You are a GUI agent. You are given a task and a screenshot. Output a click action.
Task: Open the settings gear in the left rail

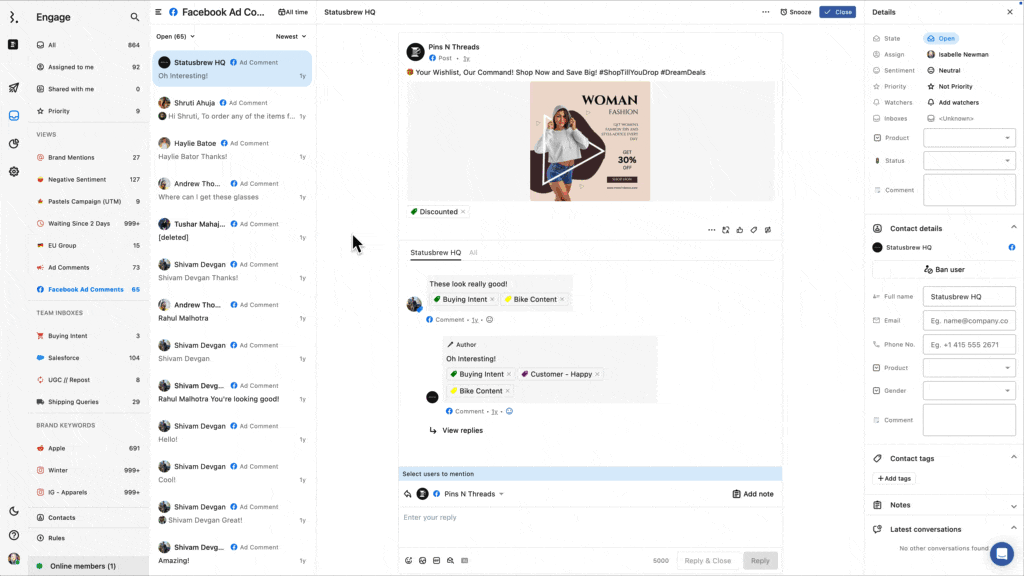click(12, 171)
